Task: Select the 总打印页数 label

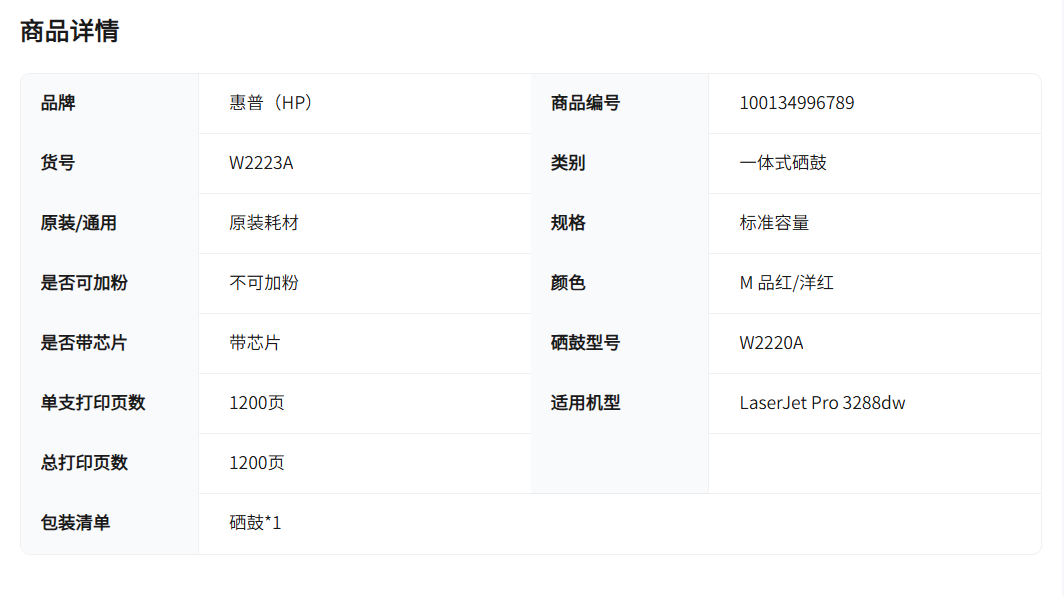Action: point(84,463)
